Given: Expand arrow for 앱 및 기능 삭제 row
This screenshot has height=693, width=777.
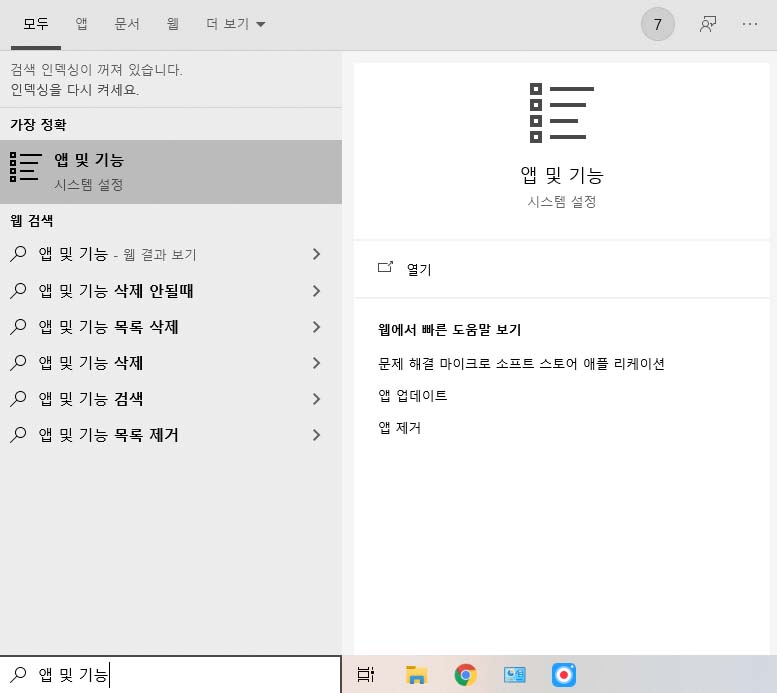Looking at the screenshot, I should point(317,363).
